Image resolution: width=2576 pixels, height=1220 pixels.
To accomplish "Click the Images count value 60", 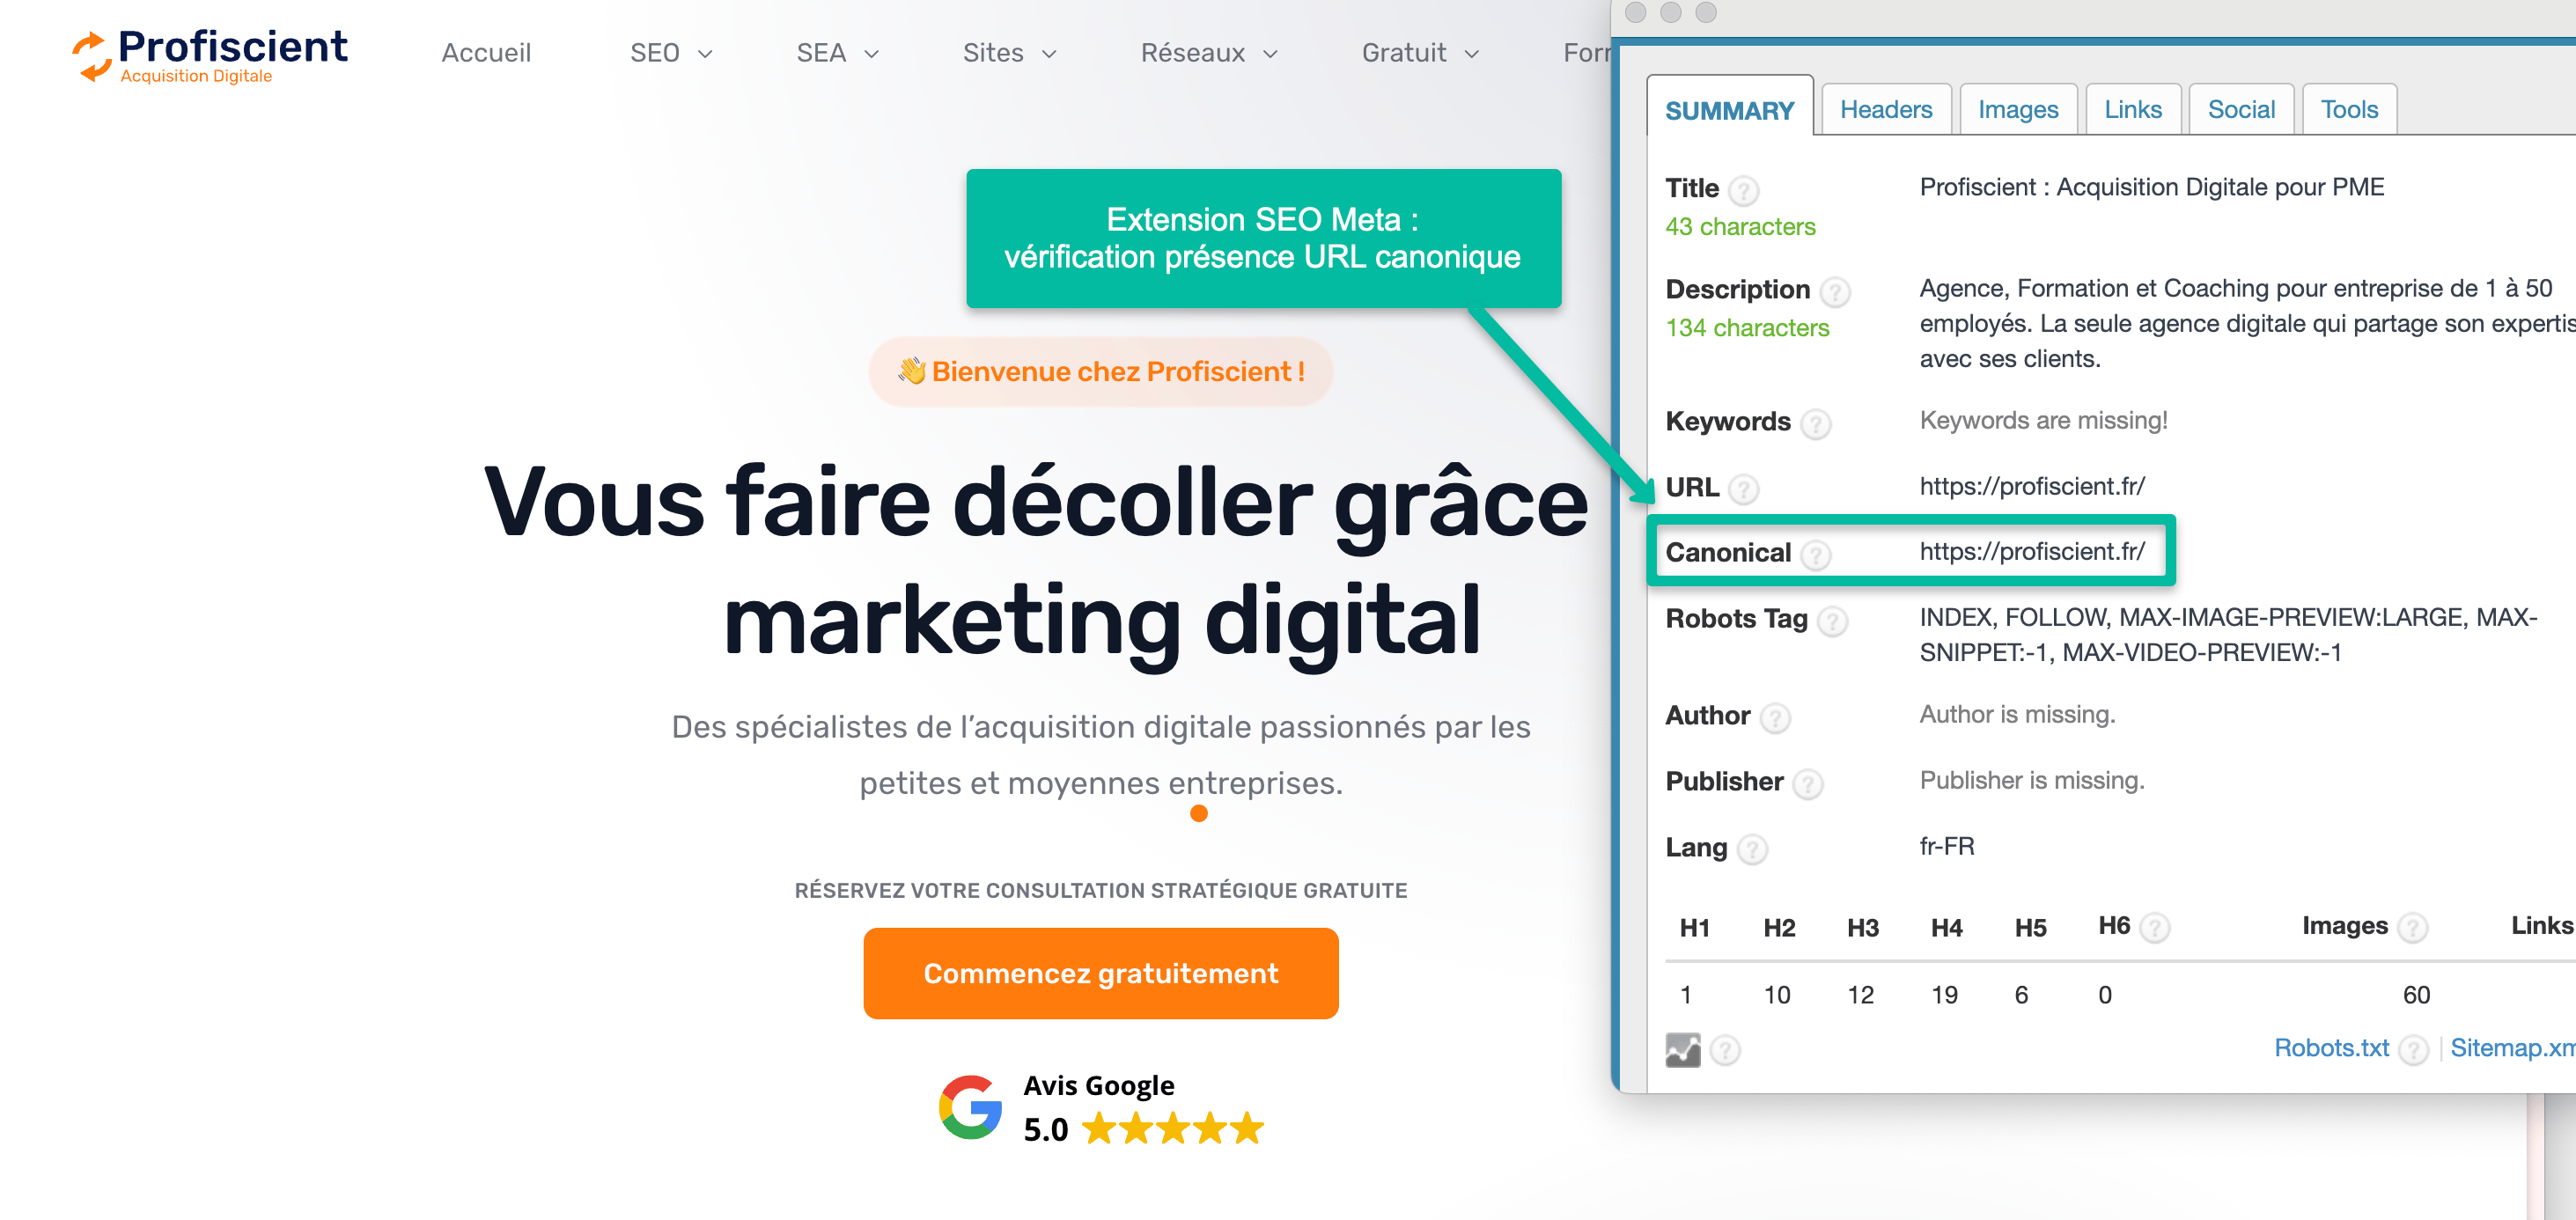I will [2416, 995].
